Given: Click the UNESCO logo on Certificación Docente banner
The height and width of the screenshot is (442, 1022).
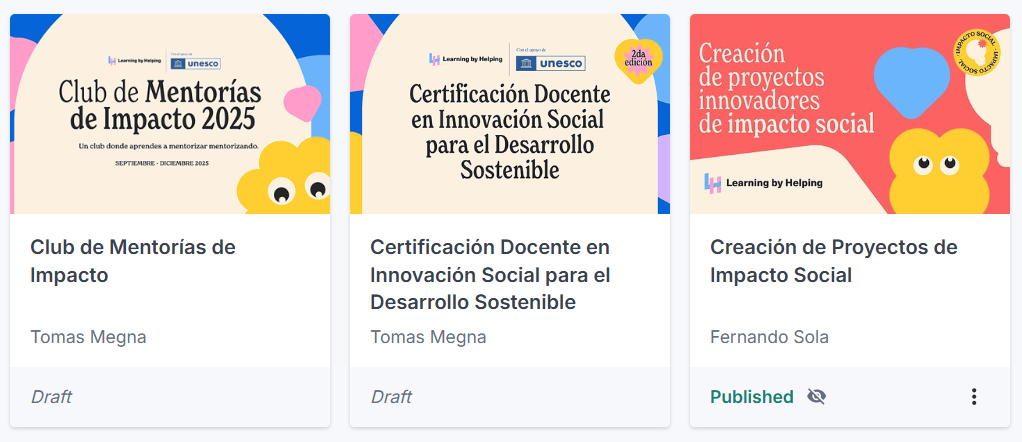Looking at the screenshot, I should coord(549,63).
